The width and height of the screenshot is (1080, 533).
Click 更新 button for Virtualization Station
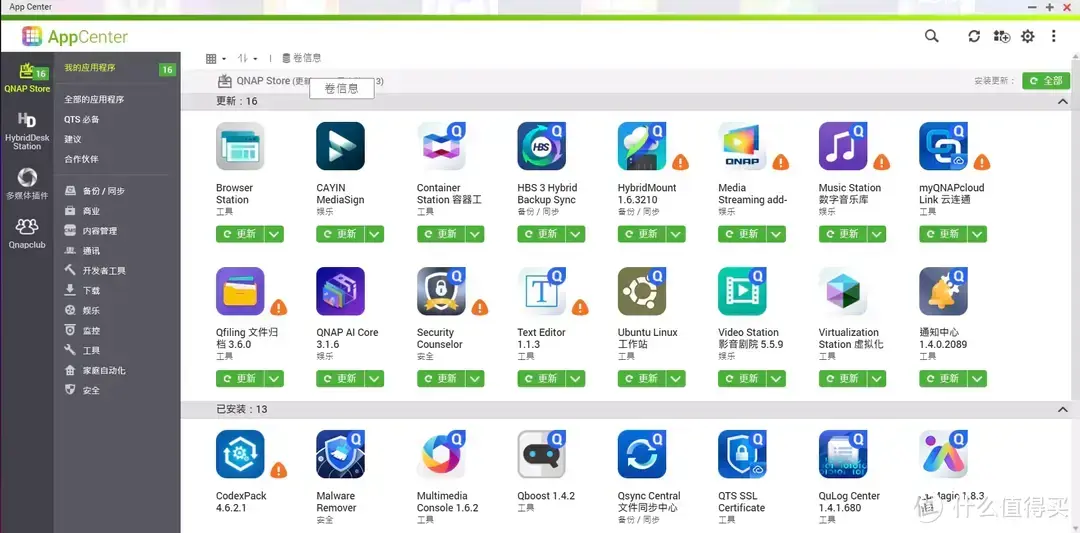(x=843, y=379)
